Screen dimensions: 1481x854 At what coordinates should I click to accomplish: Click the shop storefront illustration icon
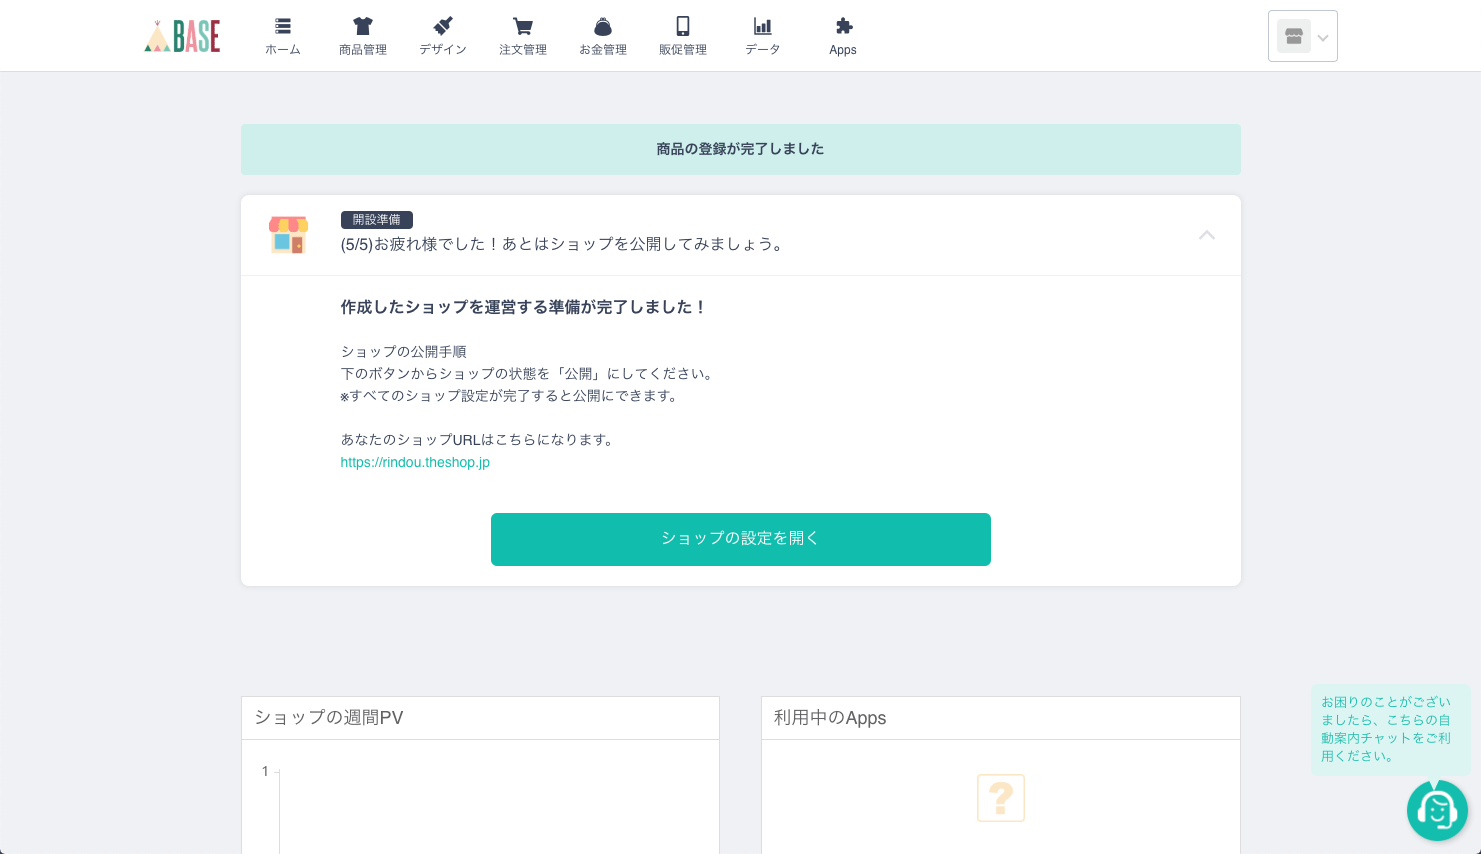tap(288, 235)
